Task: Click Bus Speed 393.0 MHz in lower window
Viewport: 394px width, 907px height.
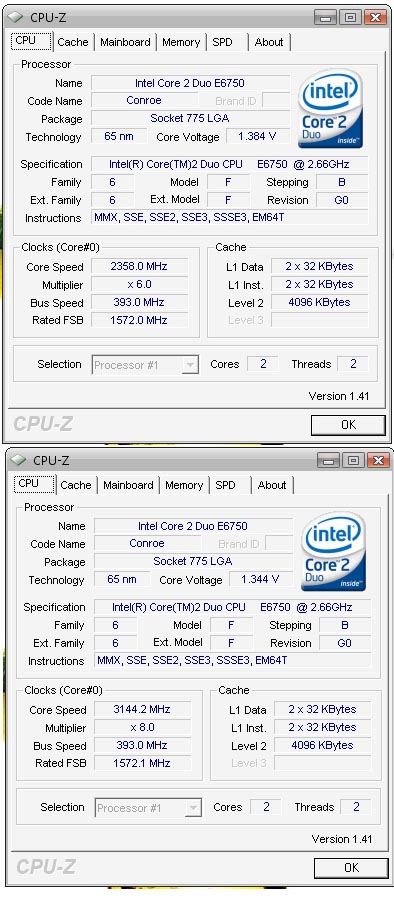Action: tap(142, 746)
